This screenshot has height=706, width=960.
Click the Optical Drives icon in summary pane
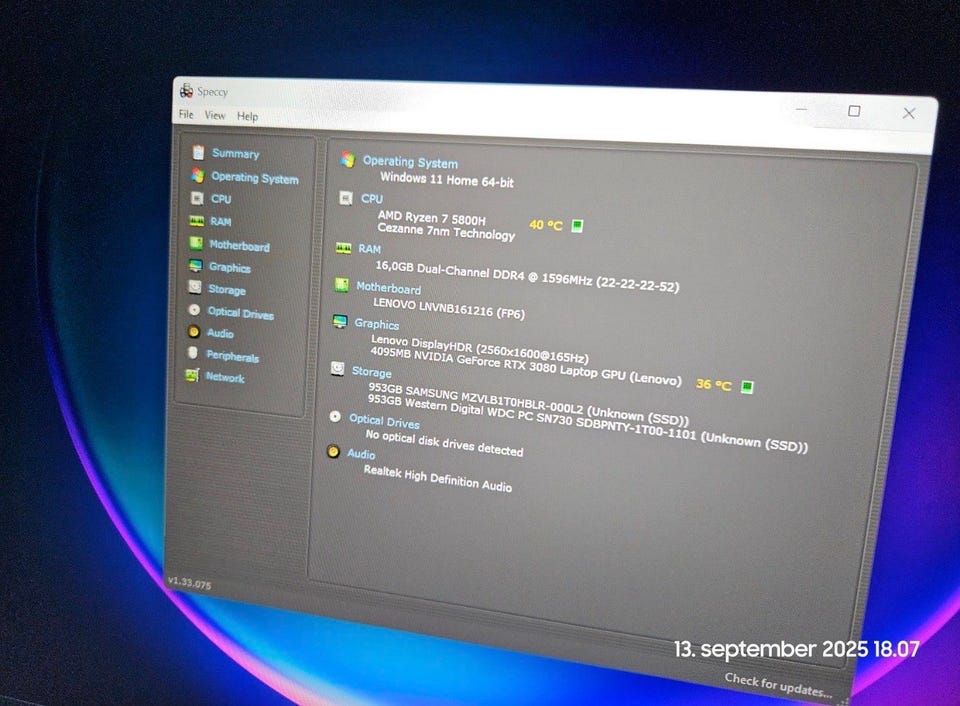point(335,416)
